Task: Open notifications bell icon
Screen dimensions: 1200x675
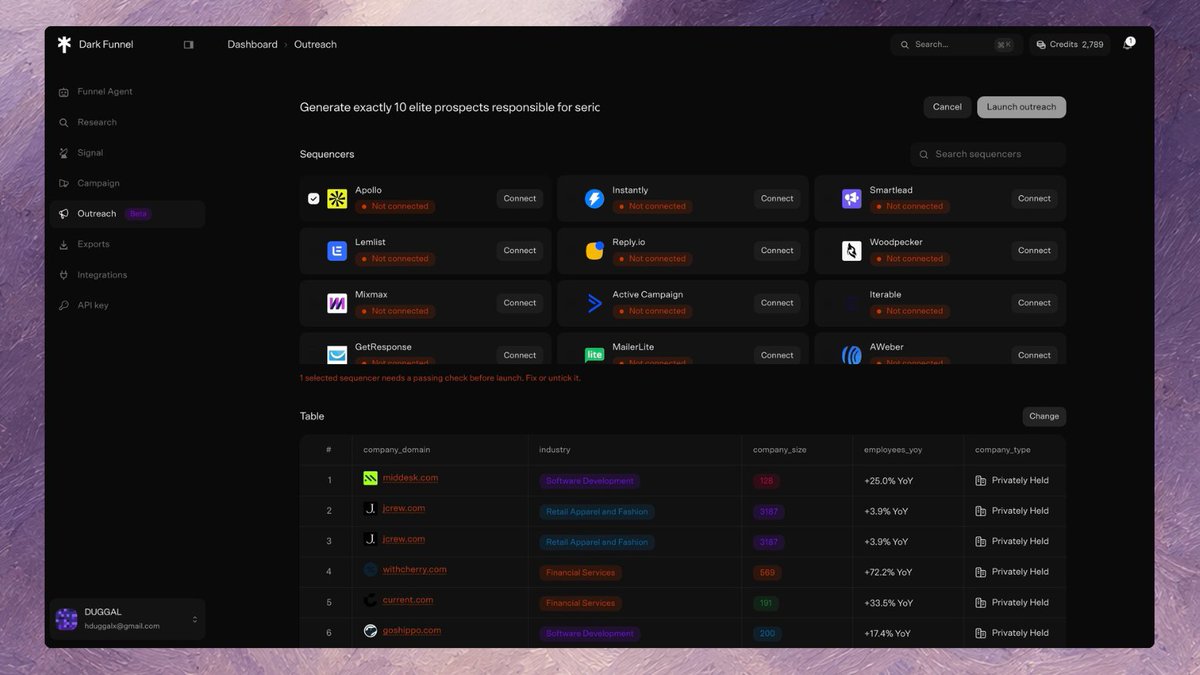Action: click(x=1127, y=45)
